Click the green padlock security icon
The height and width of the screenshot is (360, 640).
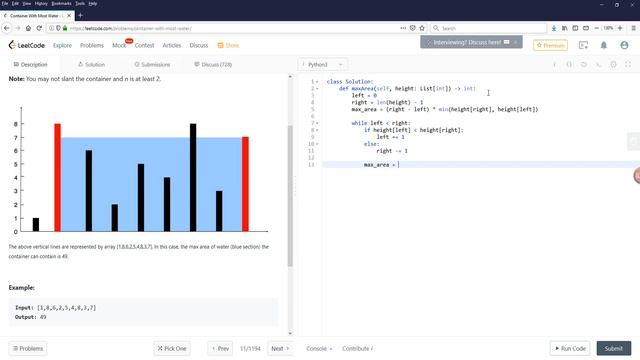pos(65,28)
